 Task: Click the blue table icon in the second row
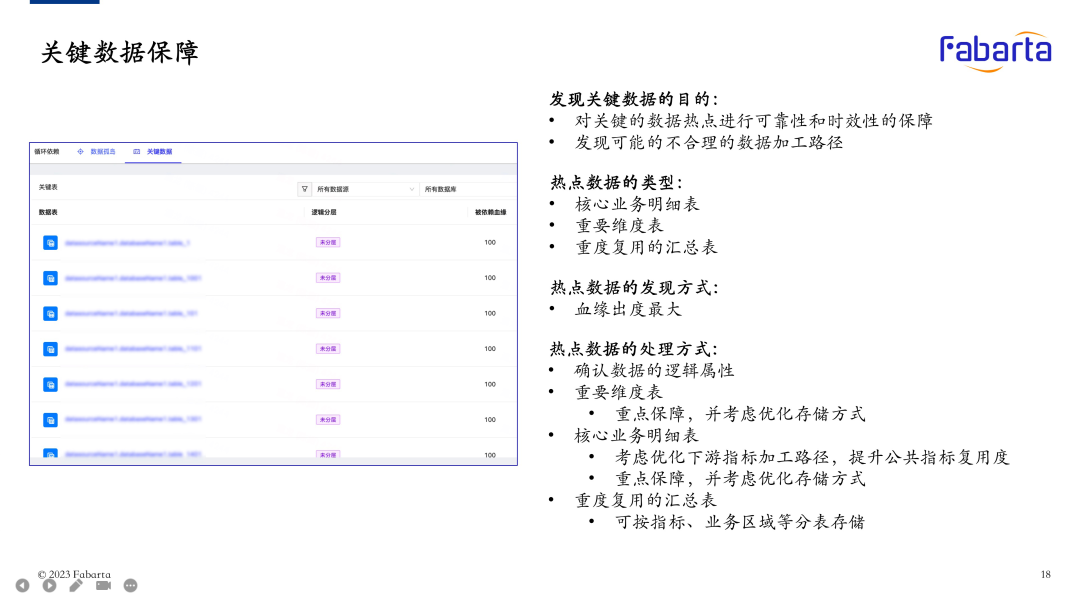click(x=50, y=278)
